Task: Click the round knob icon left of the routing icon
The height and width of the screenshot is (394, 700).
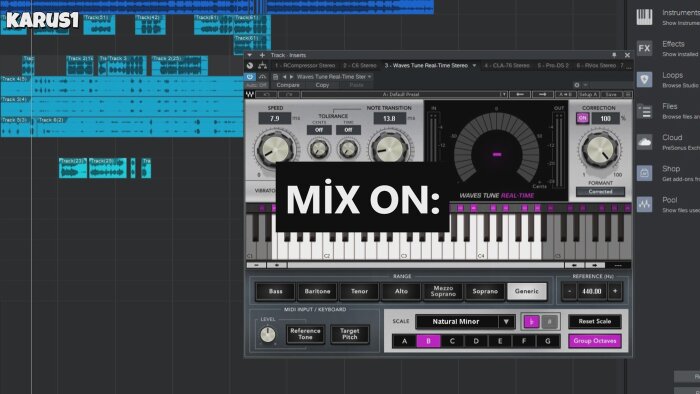Action: [x=250, y=66]
